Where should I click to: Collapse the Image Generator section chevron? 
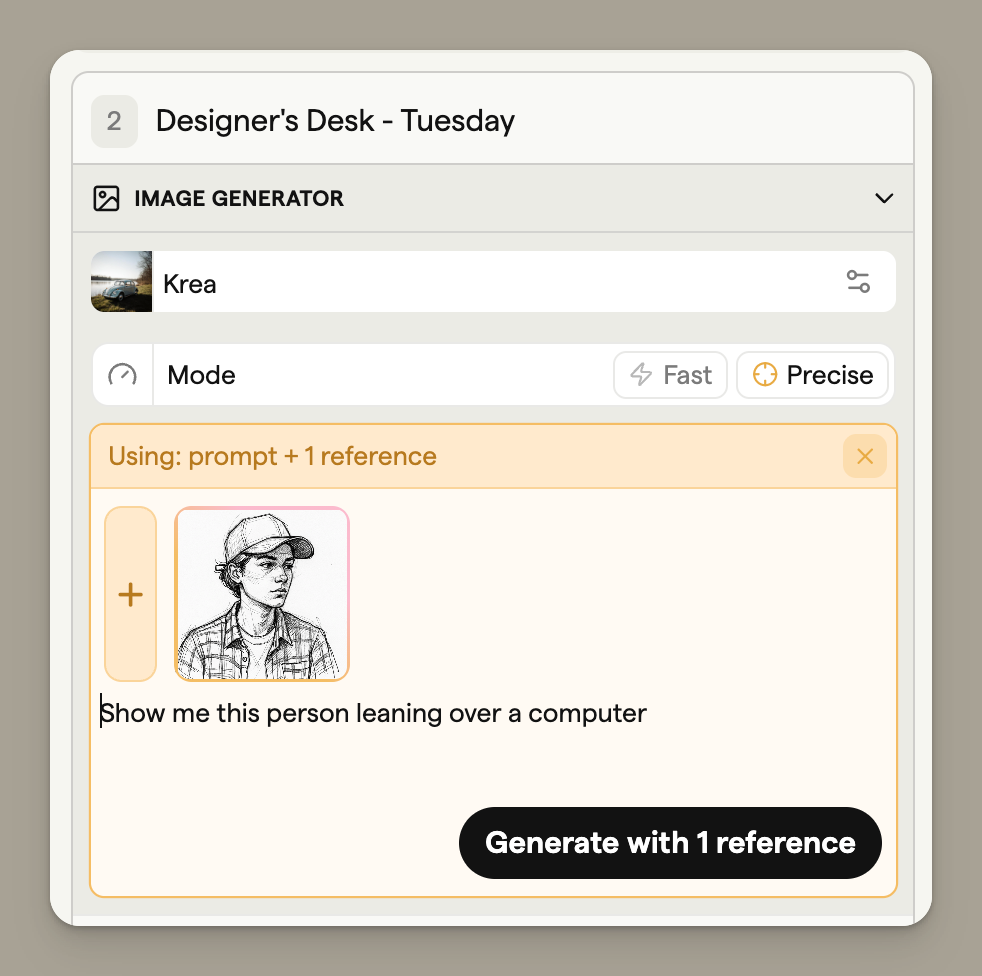[884, 198]
